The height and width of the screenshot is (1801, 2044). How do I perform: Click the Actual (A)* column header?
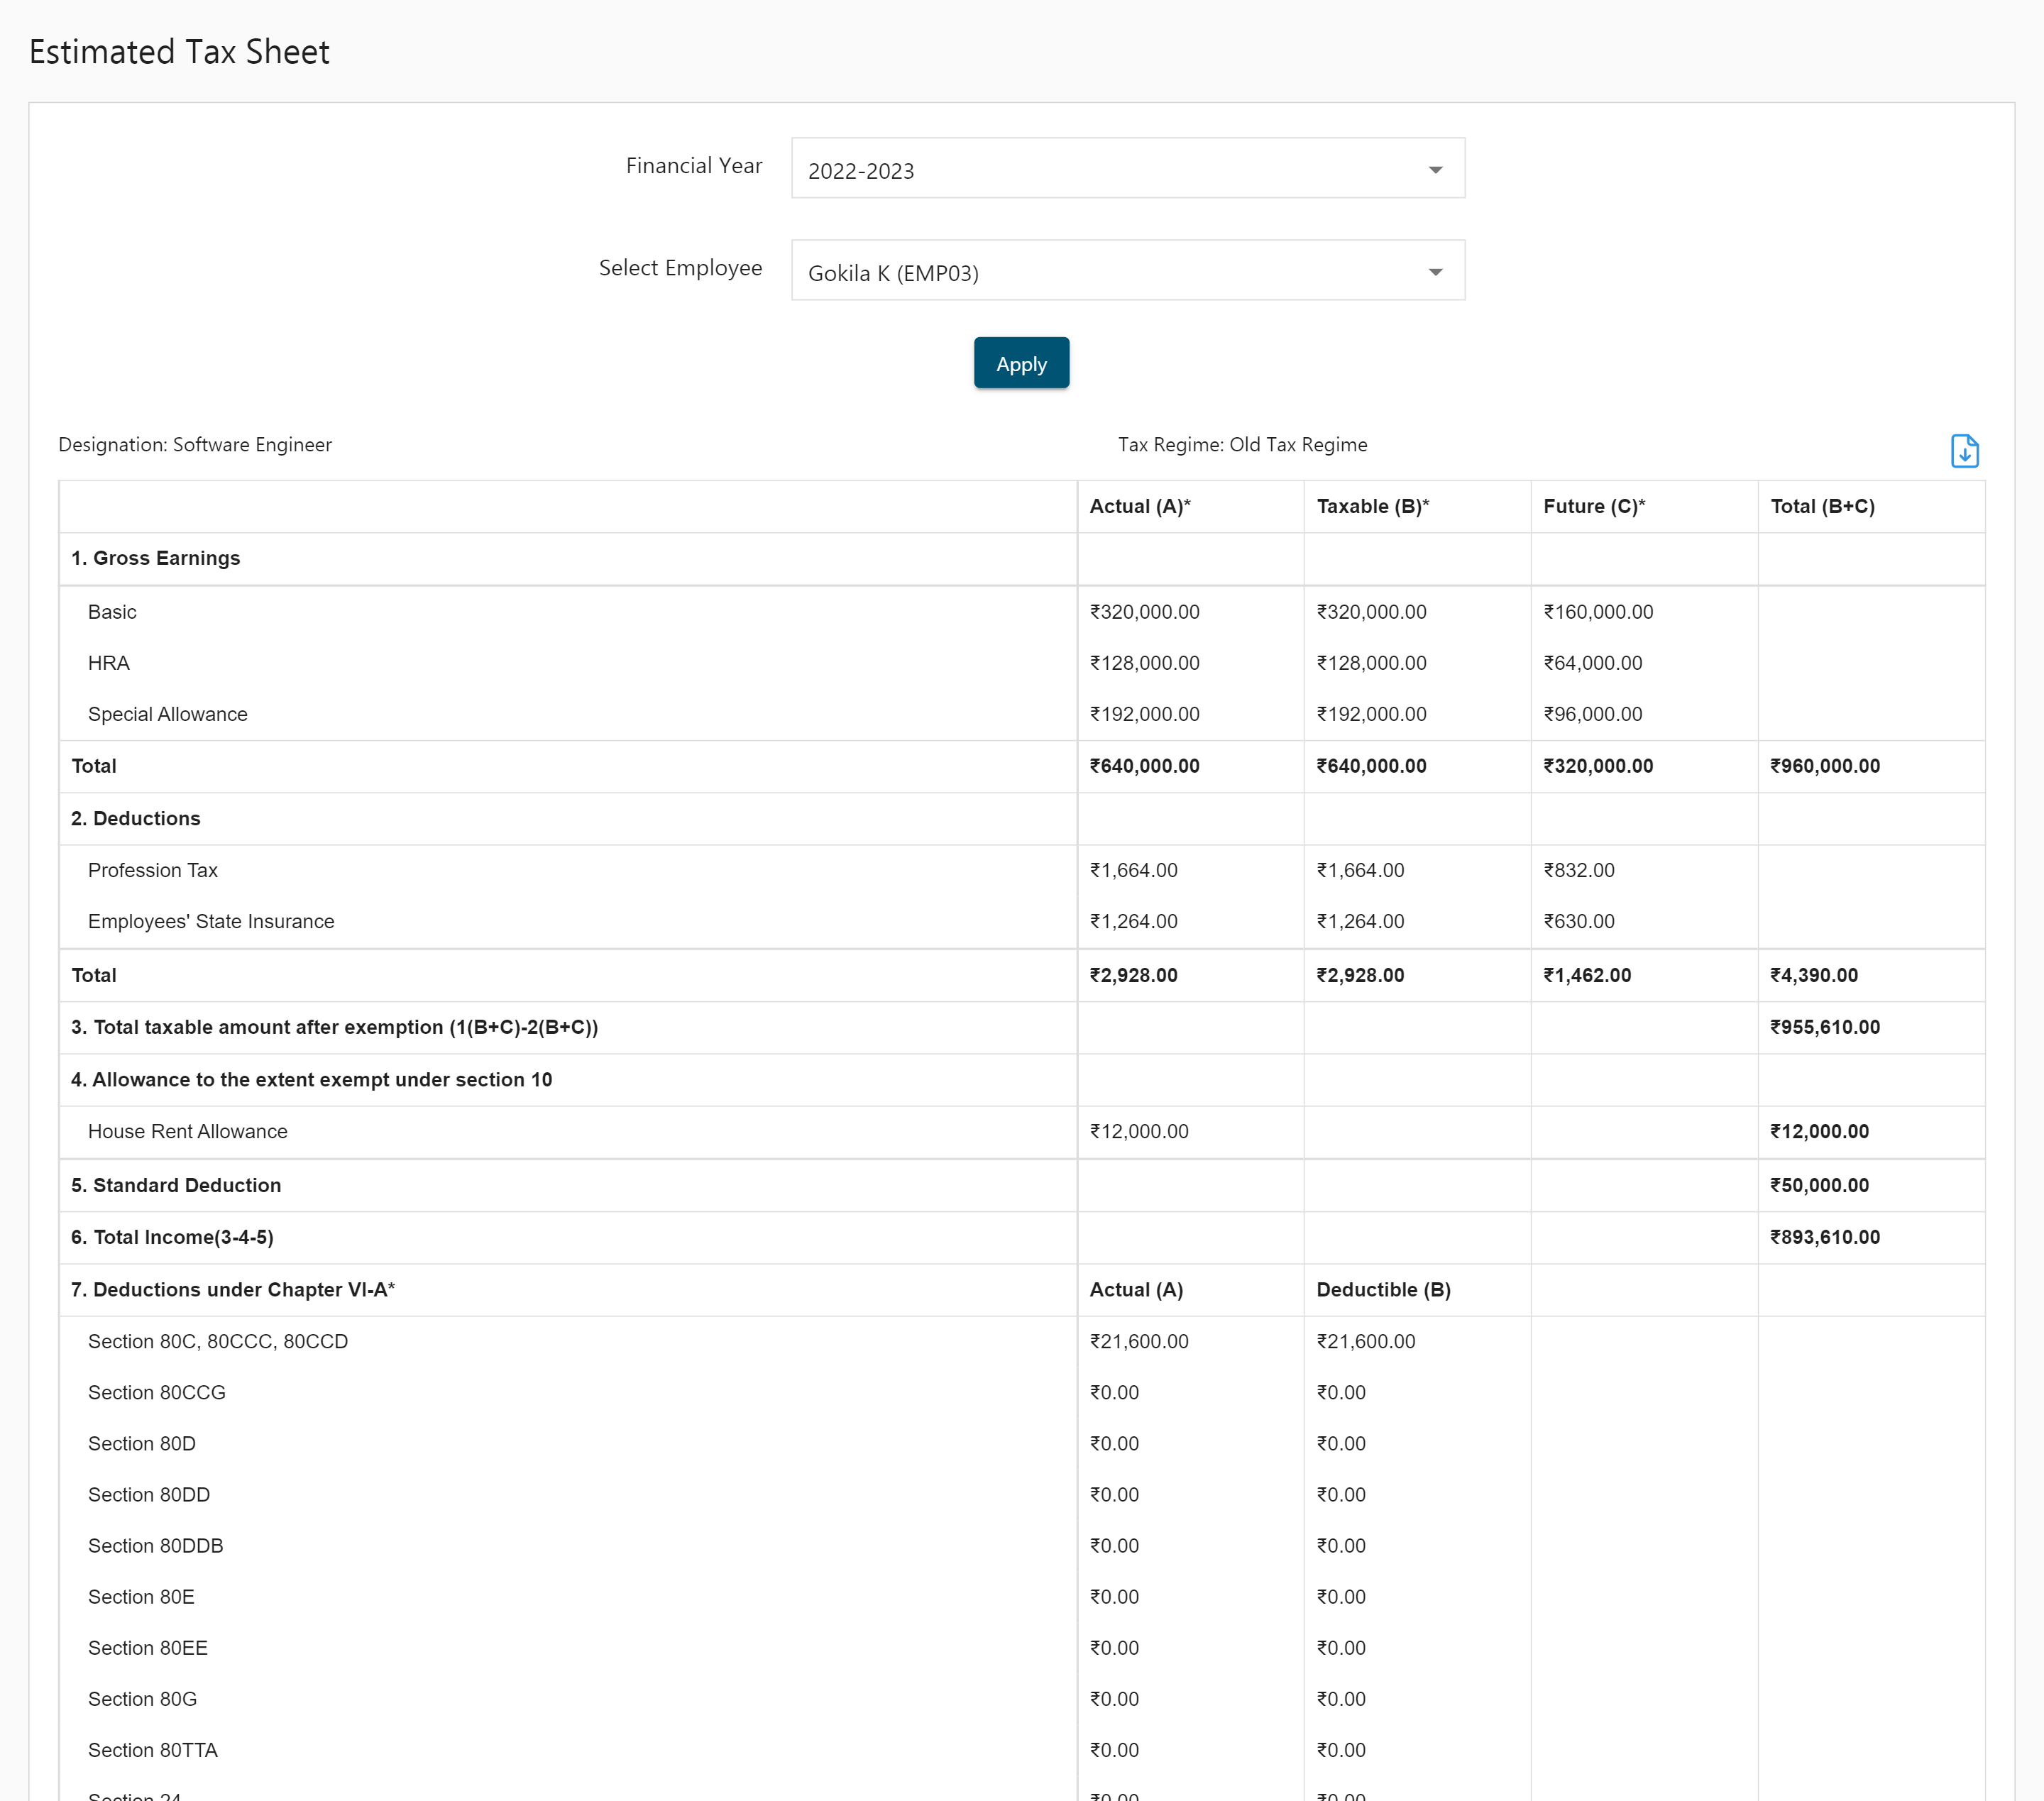click(1140, 506)
